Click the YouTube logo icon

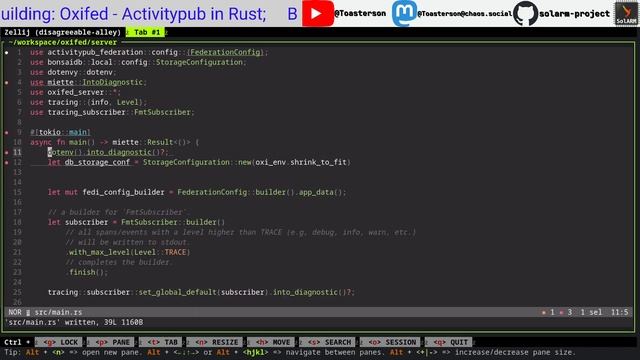[318, 13]
